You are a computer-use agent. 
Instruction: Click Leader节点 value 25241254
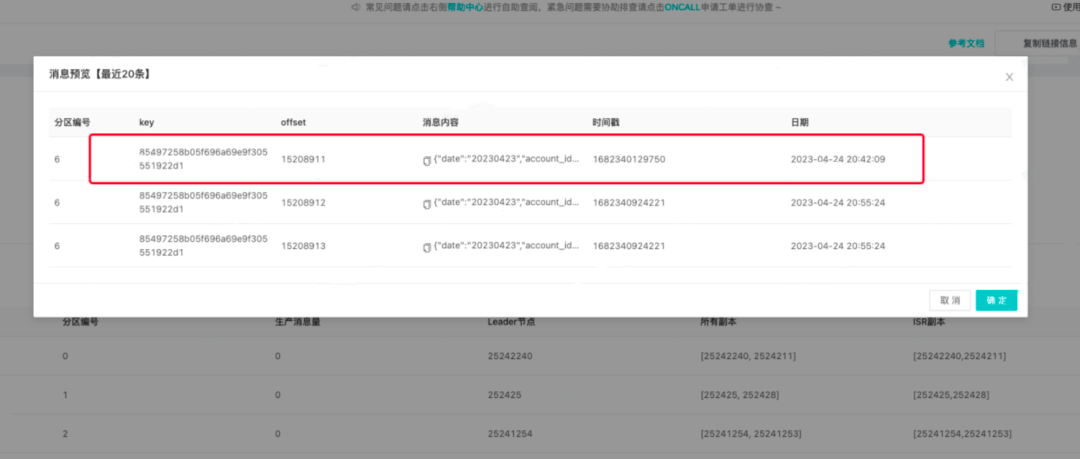510,434
